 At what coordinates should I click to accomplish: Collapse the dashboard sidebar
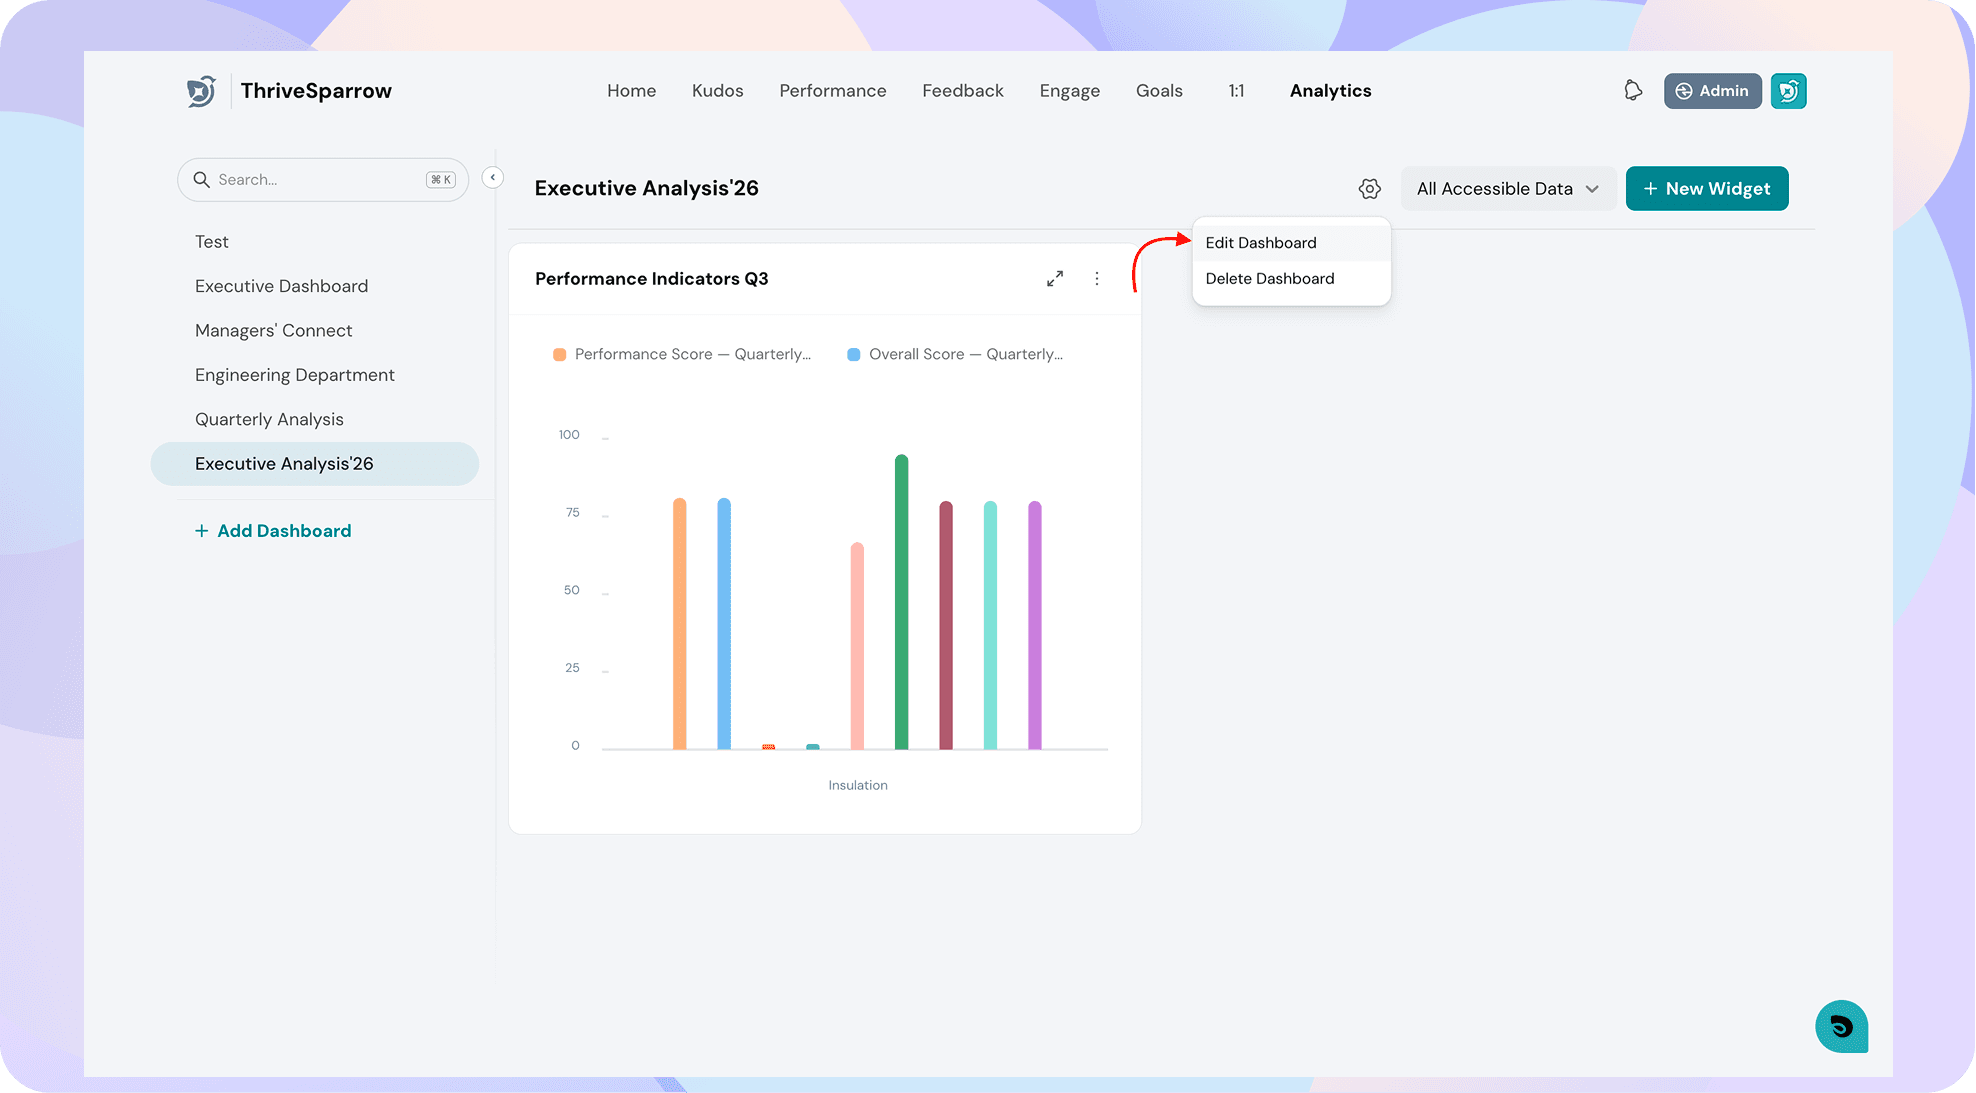[x=493, y=178]
